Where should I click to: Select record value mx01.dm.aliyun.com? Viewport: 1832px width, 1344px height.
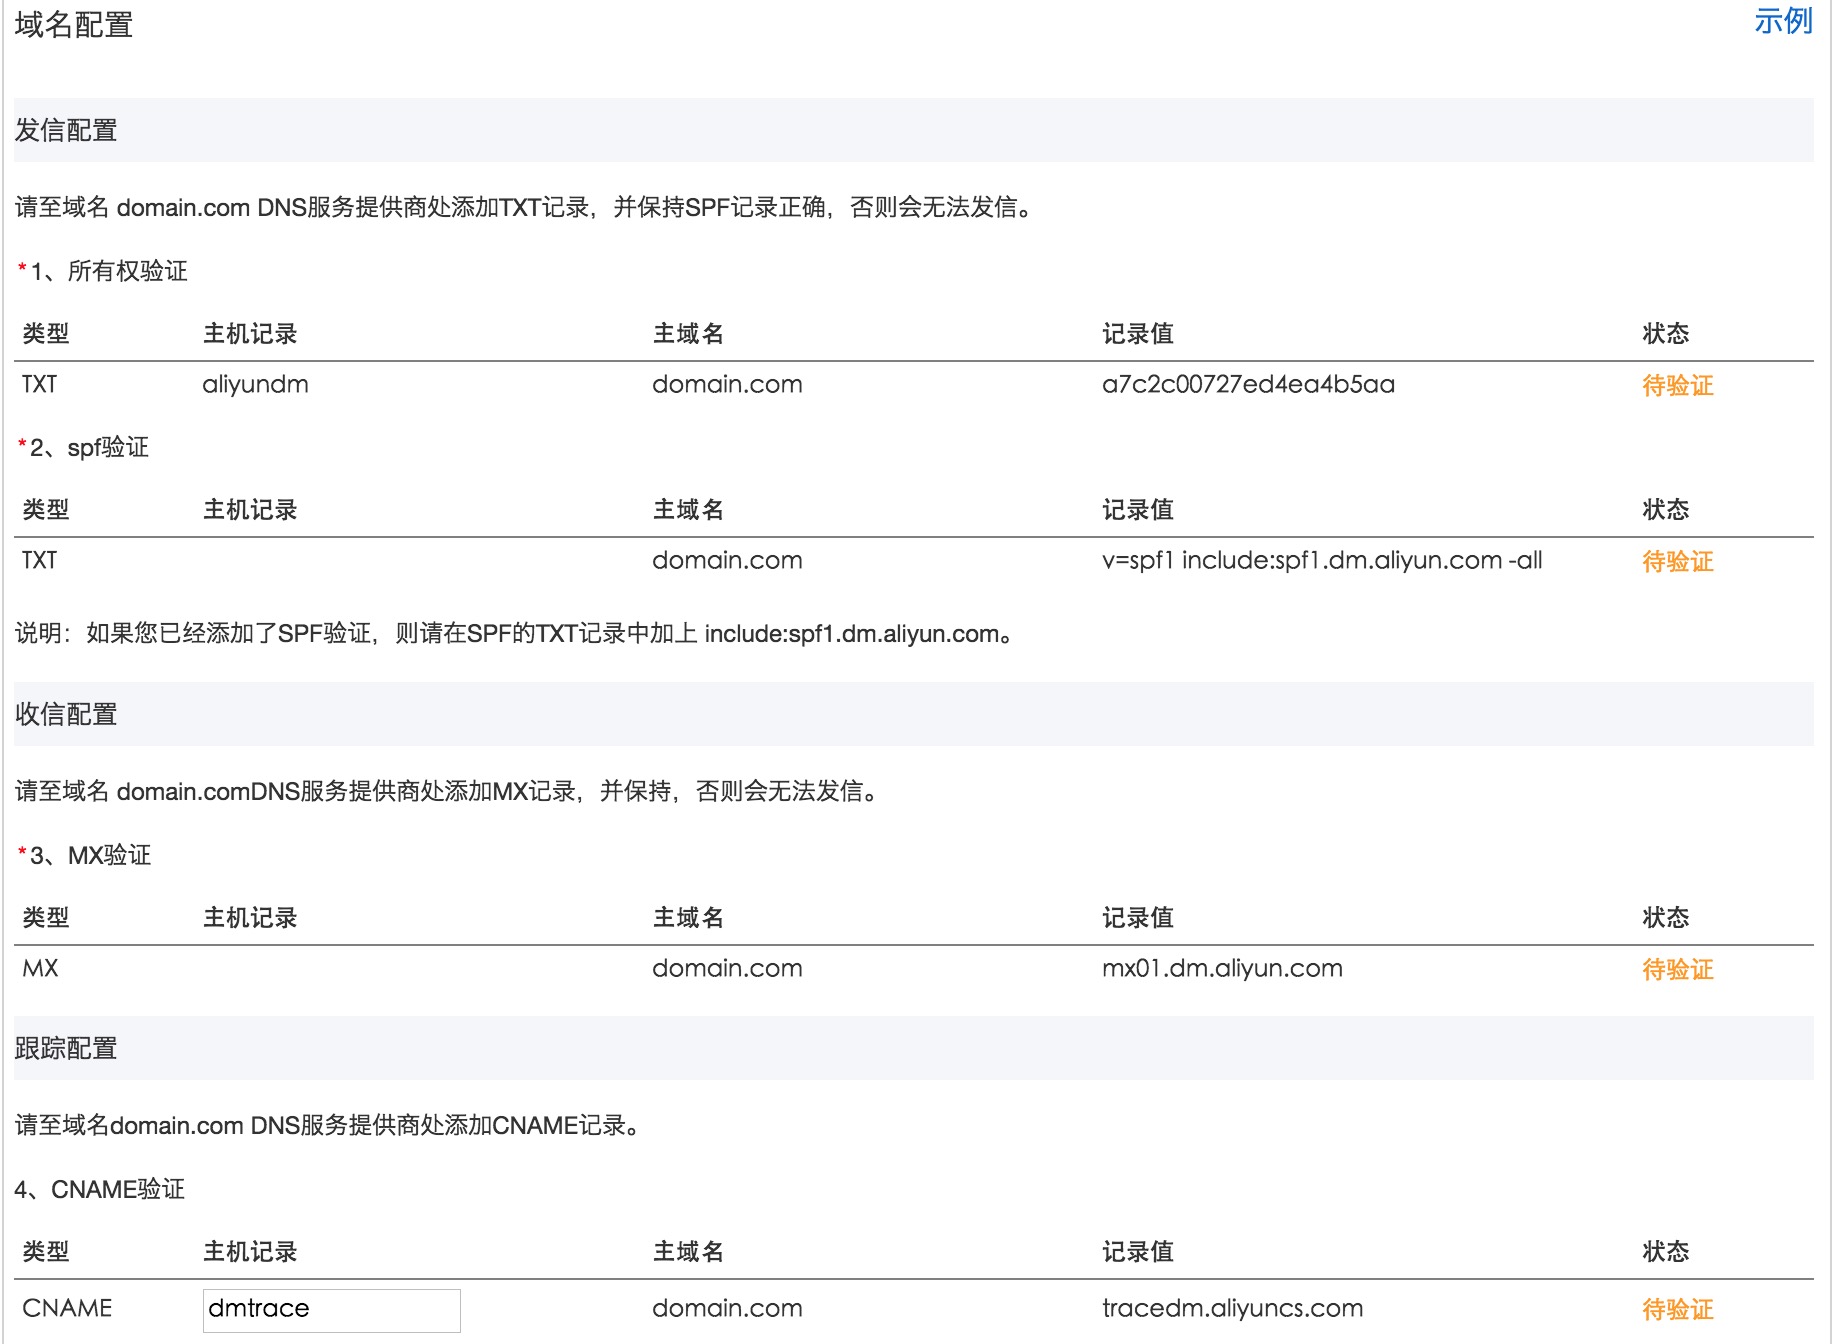tap(1221, 968)
